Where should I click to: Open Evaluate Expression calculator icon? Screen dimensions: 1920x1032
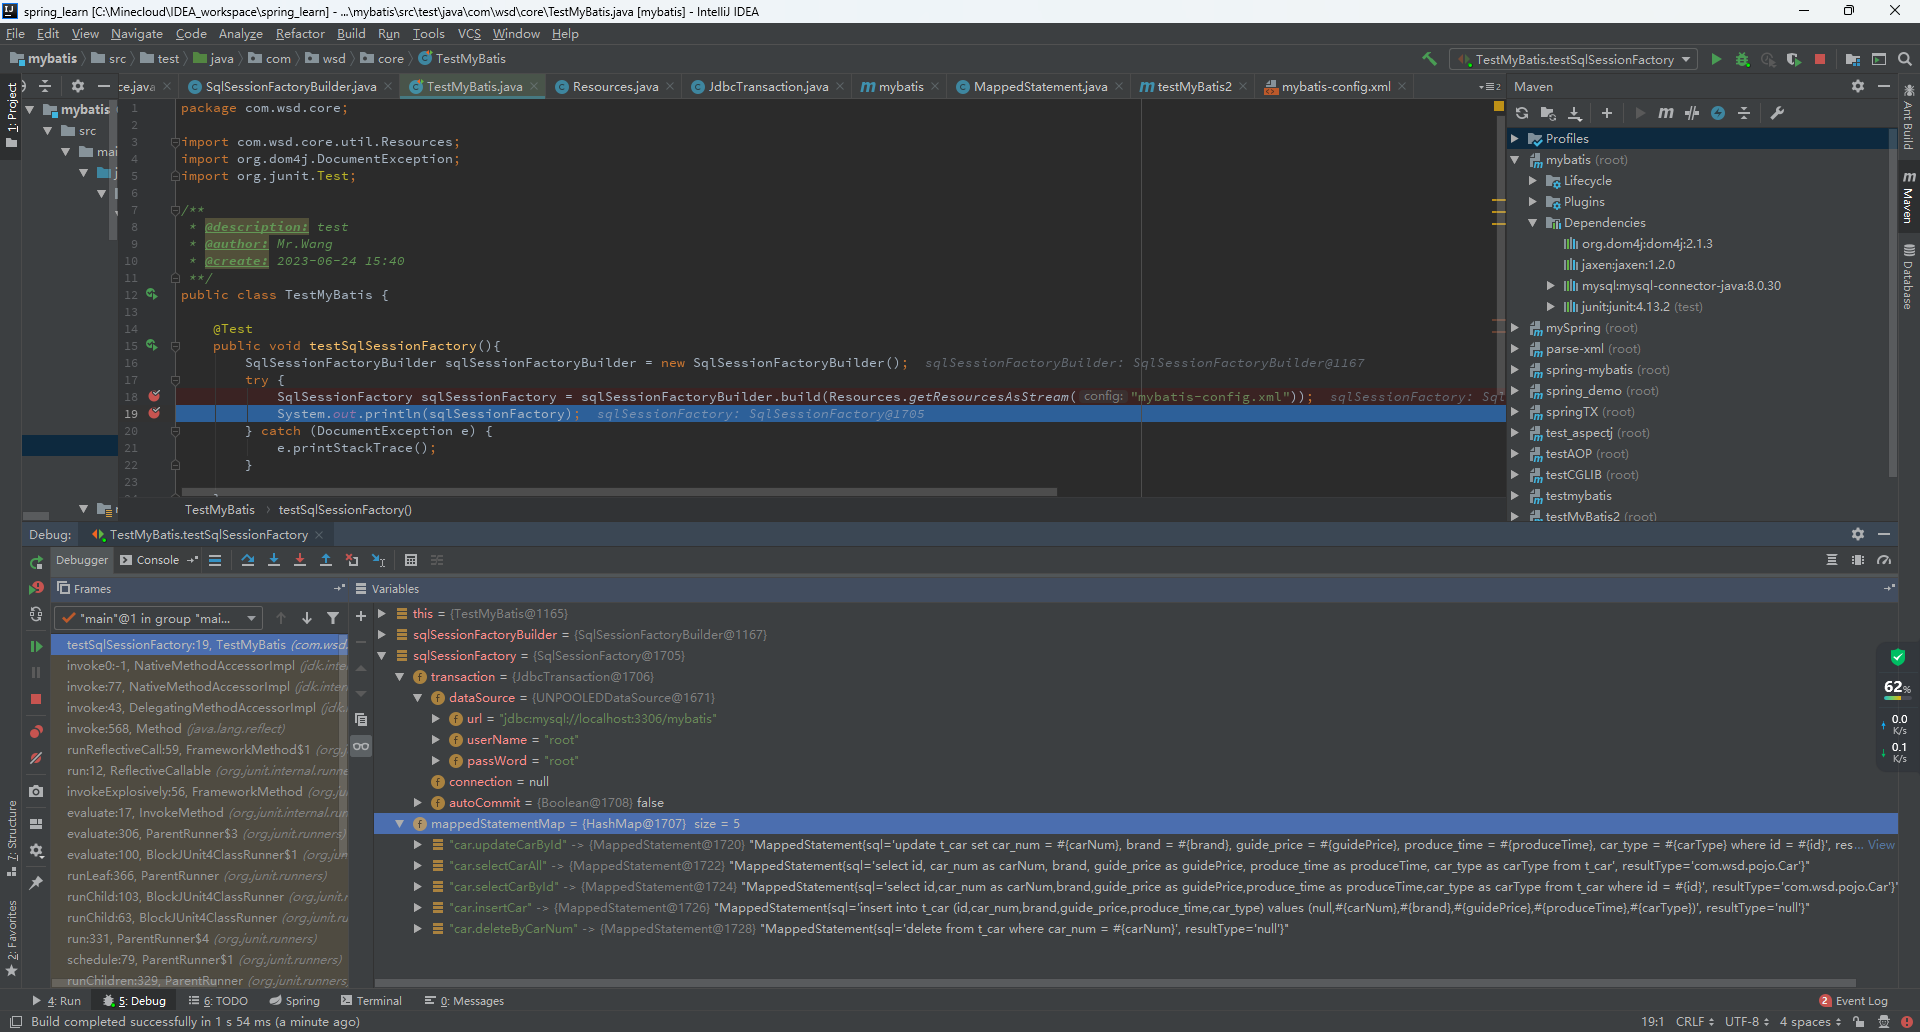point(411,560)
